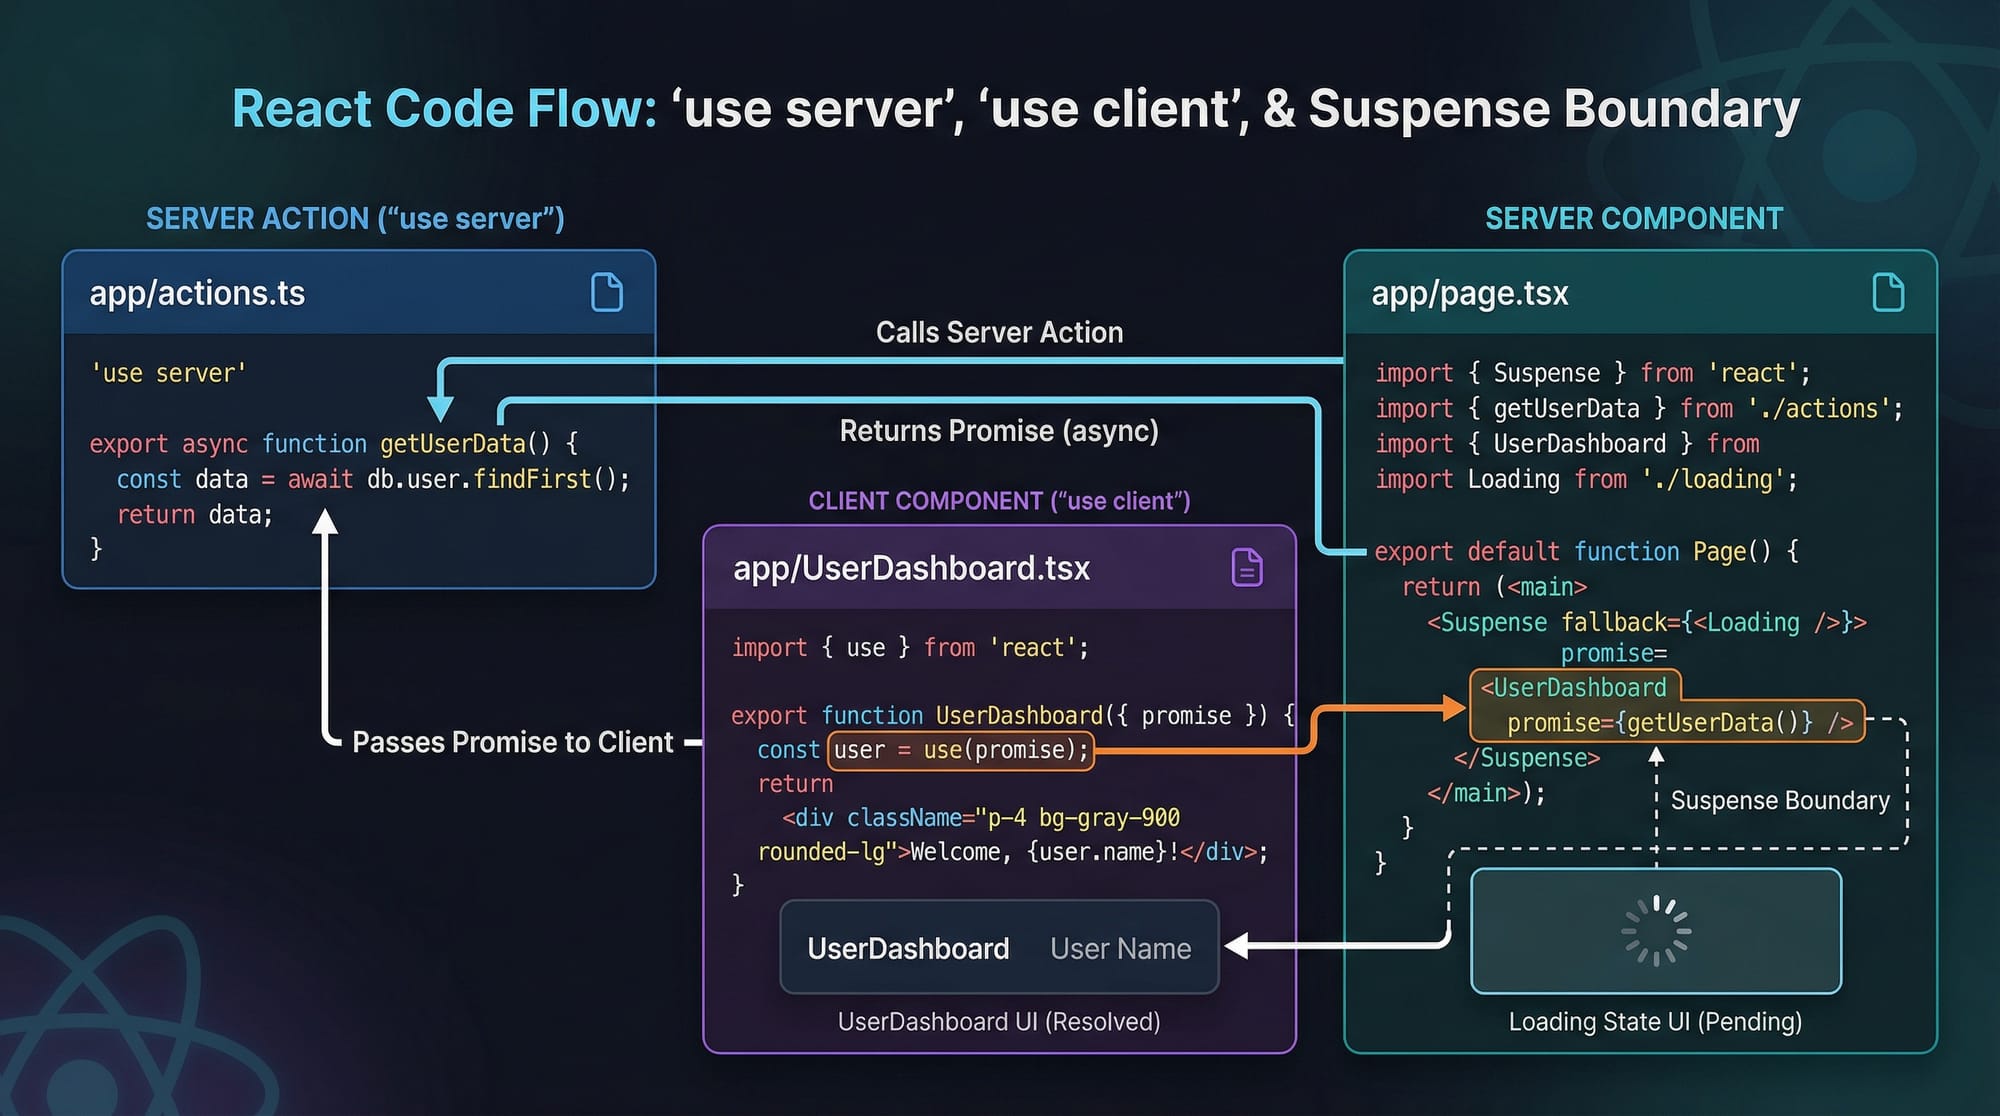Click the purple document icon on UserDashboard.tsx
This screenshot has height=1116, width=2000.
[x=1246, y=567]
